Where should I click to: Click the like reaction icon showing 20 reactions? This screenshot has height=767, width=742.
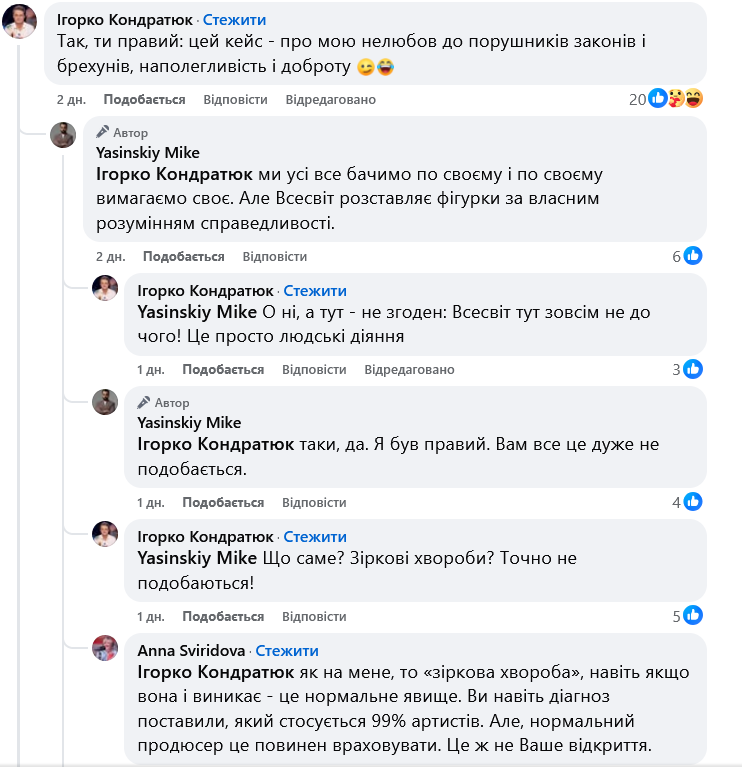[x=658, y=98]
